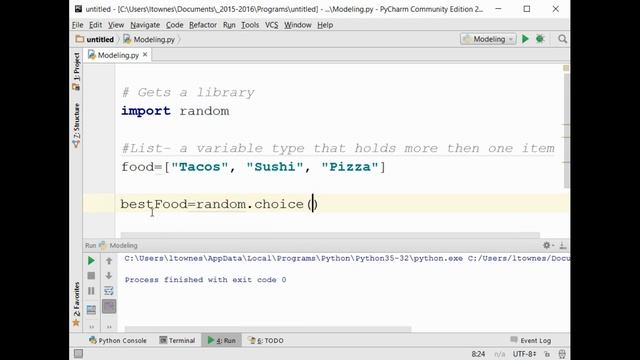The width and height of the screenshot is (640, 360).
Task: Open the Help menu
Action: pyautogui.click(x=325, y=25)
